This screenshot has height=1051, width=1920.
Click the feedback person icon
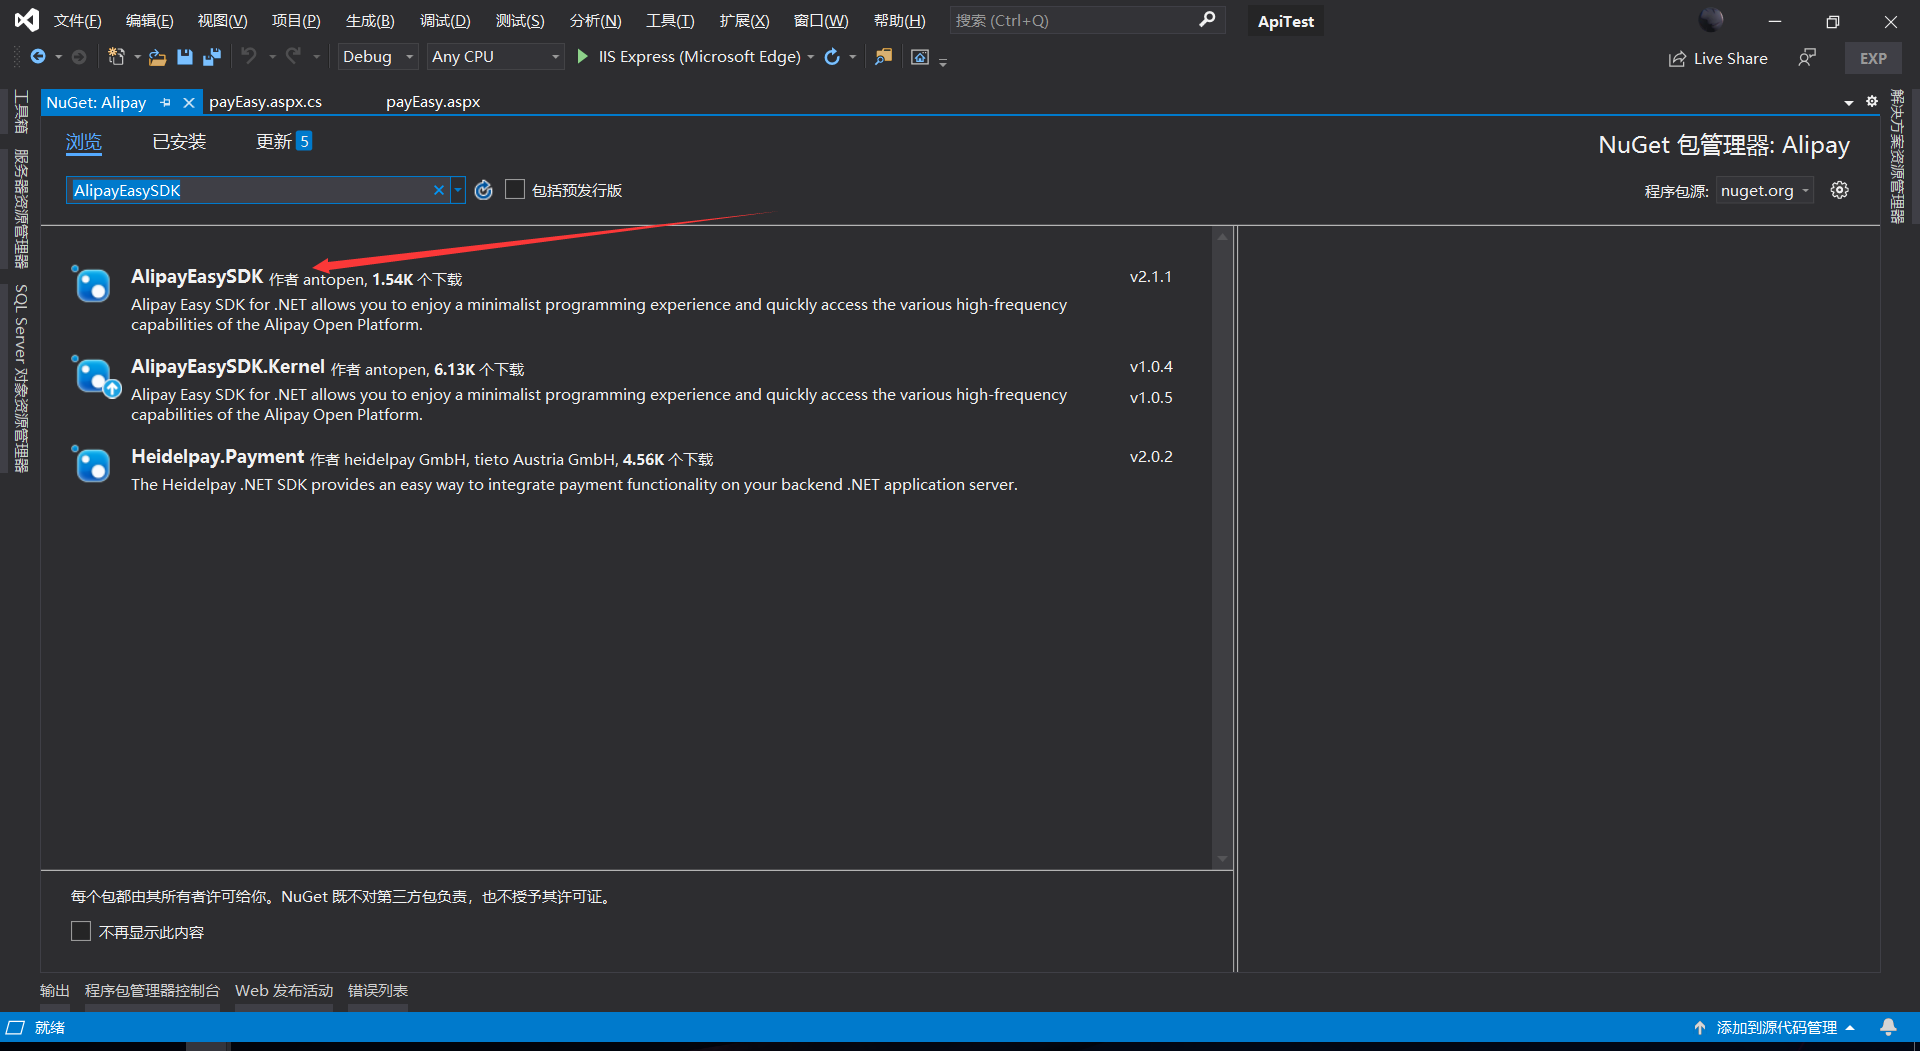tap(1806, 58)
